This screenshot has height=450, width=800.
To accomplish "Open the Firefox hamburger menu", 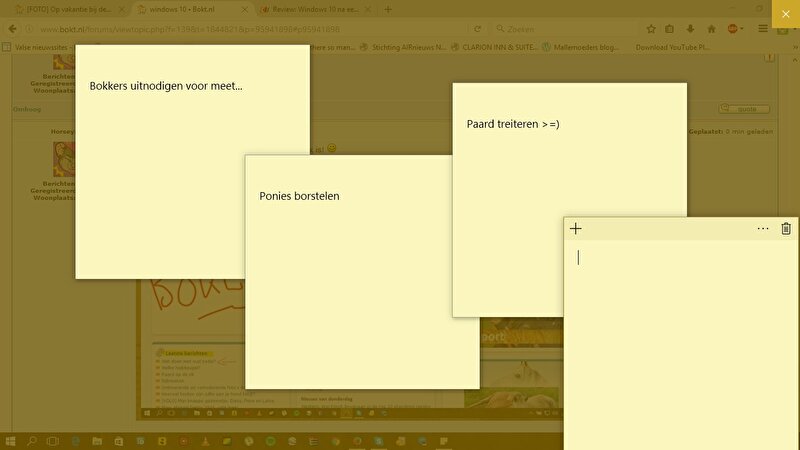I will pos(763,29).
